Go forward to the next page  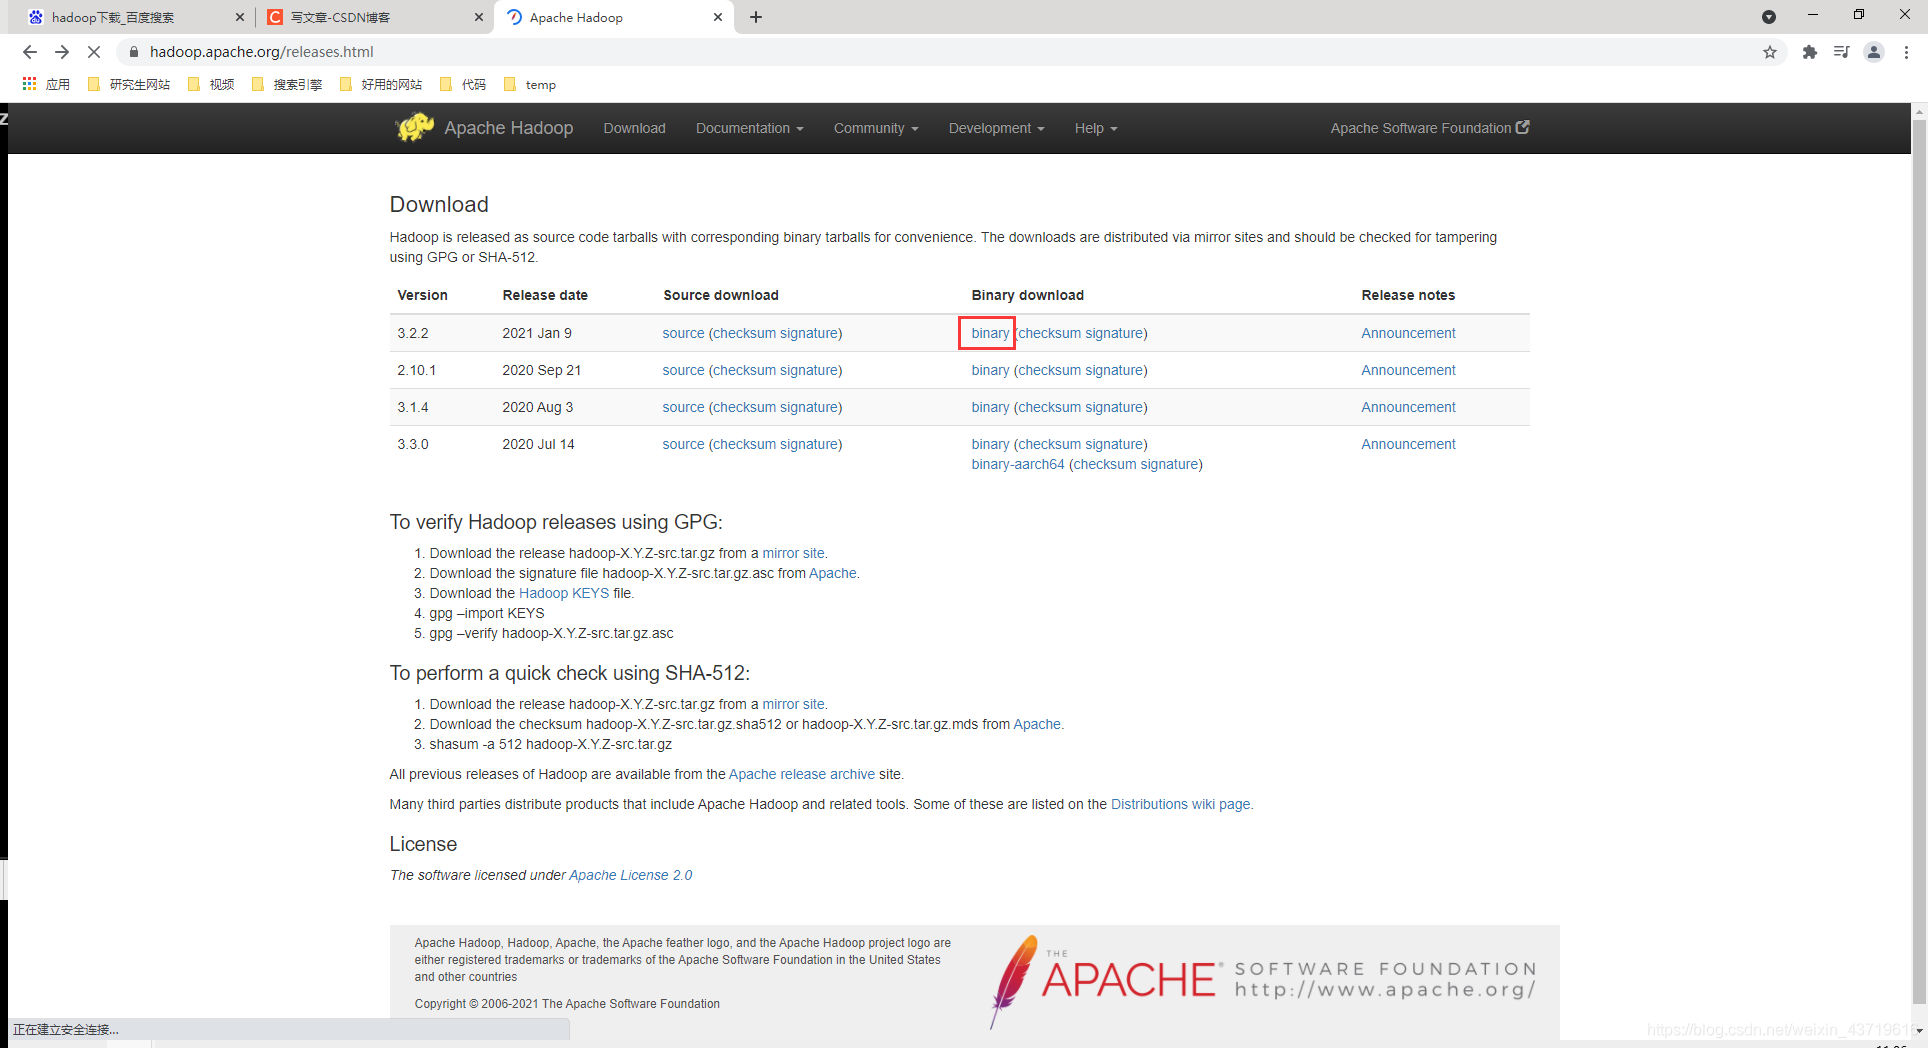click(x=62, y=52)
